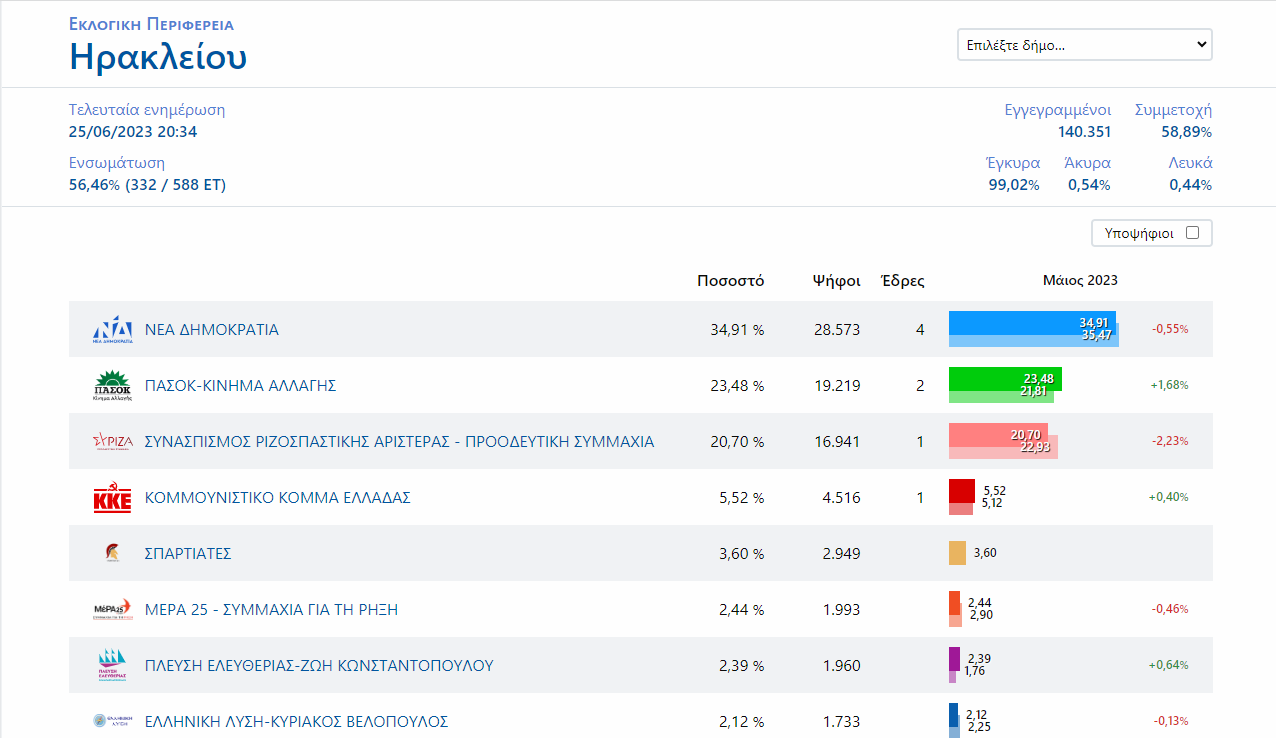The width and height of the screenshot is (1276, 738).
Task: Click the PASOK party logo
Action: [112, 386]
